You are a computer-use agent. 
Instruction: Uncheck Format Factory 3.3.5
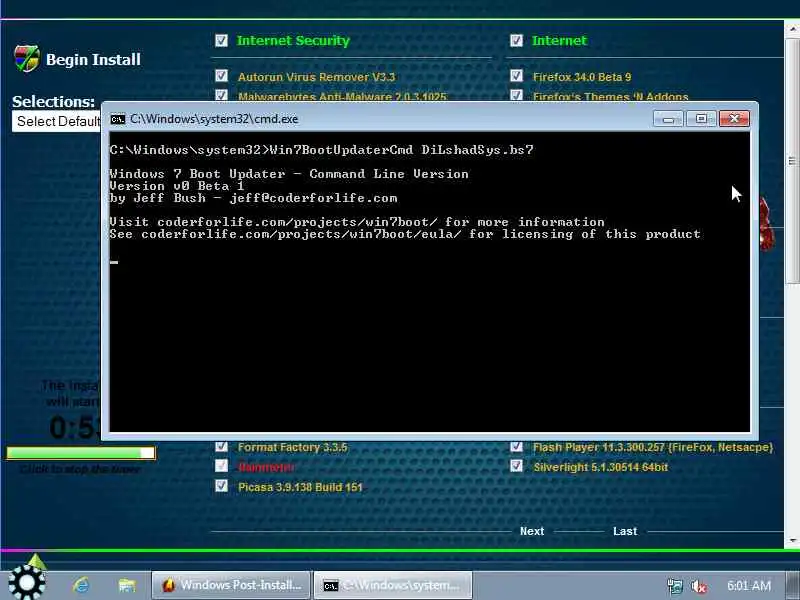pos(221,446)
